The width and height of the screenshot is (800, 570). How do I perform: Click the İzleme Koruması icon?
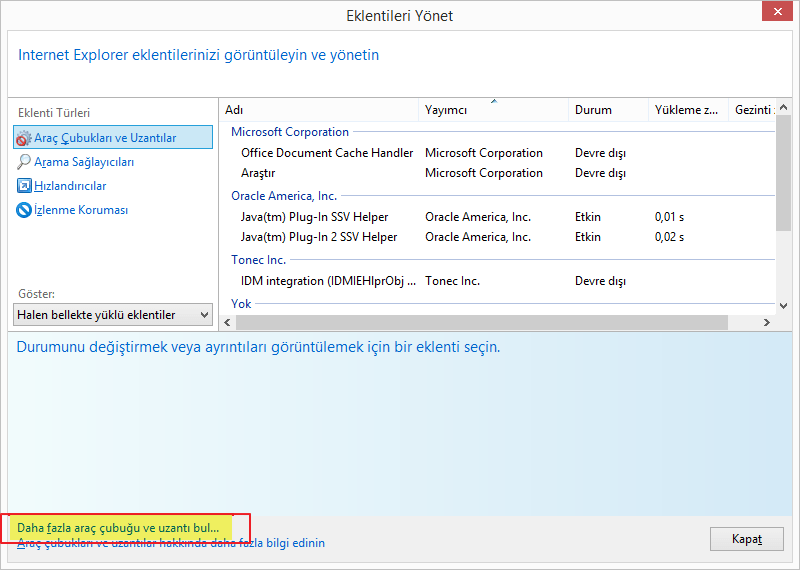24,210
